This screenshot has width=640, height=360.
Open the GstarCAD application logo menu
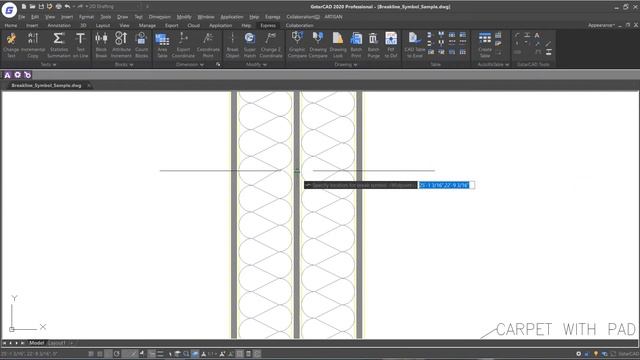(x=9, y=10)
